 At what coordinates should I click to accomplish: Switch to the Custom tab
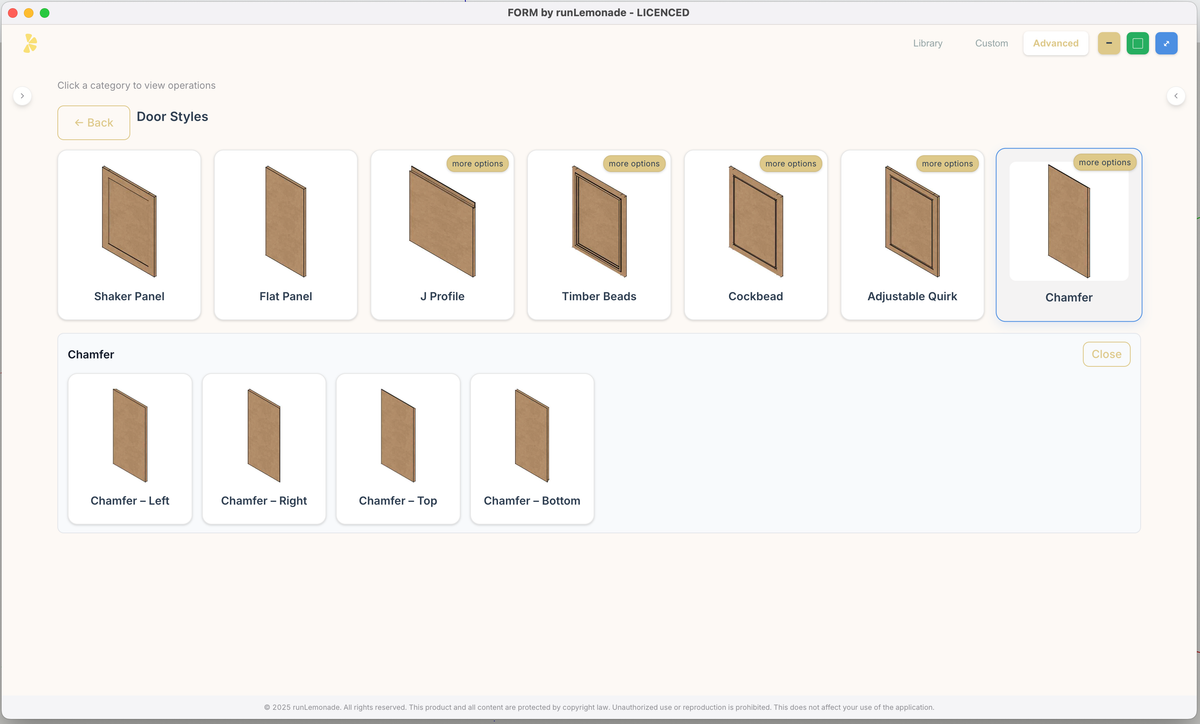point(991,43)
